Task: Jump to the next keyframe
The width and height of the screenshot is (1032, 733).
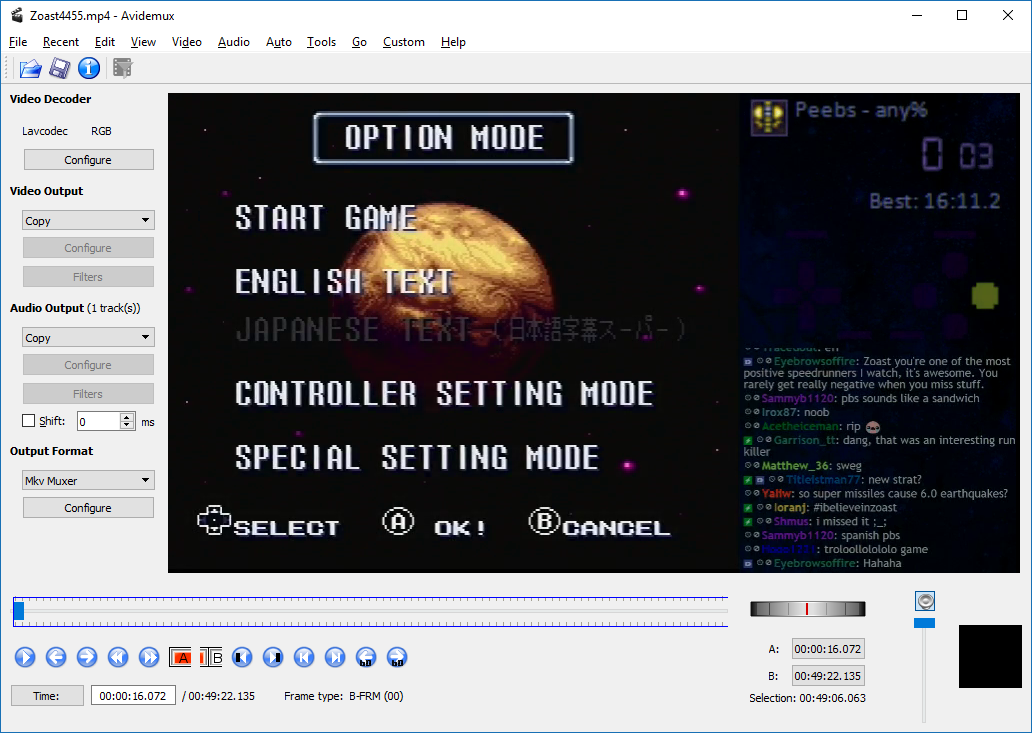Action: 149,657
